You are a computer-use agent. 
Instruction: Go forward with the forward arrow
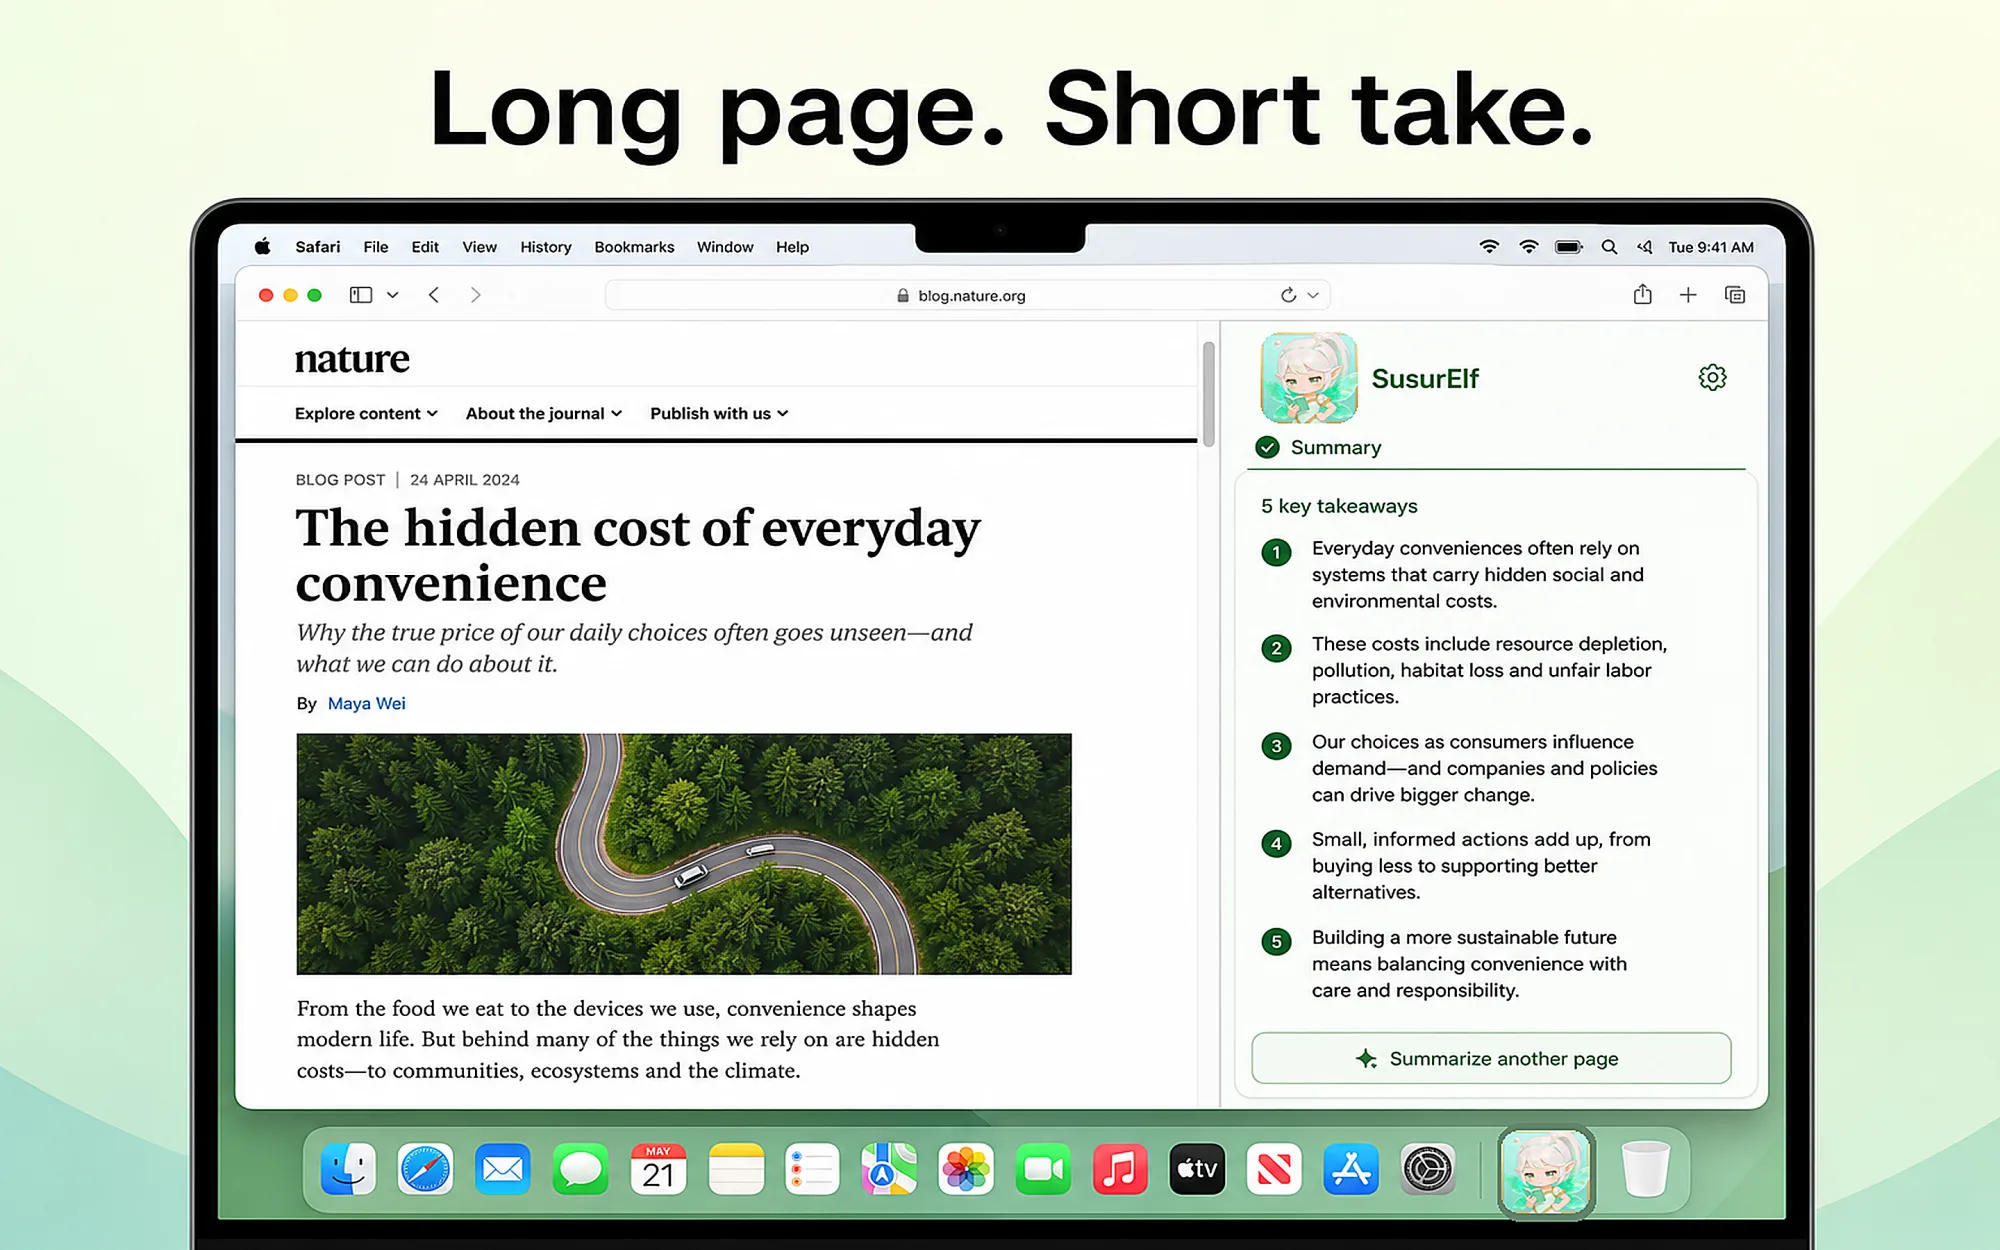[476, 295]
